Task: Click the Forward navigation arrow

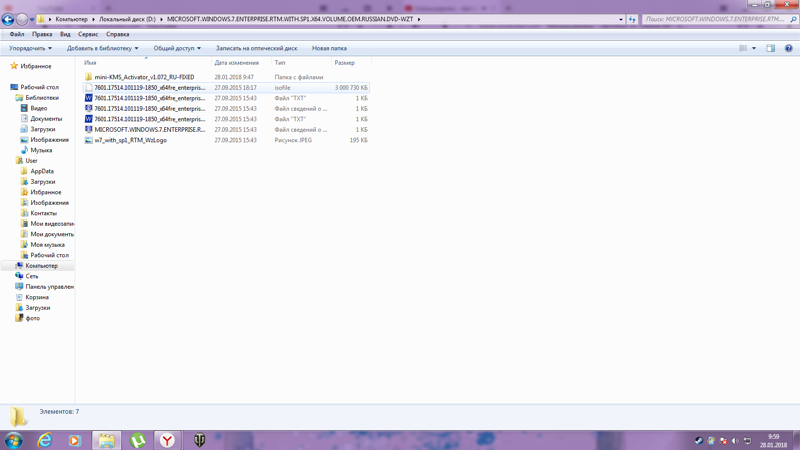Action: click(x=22, y=19)
